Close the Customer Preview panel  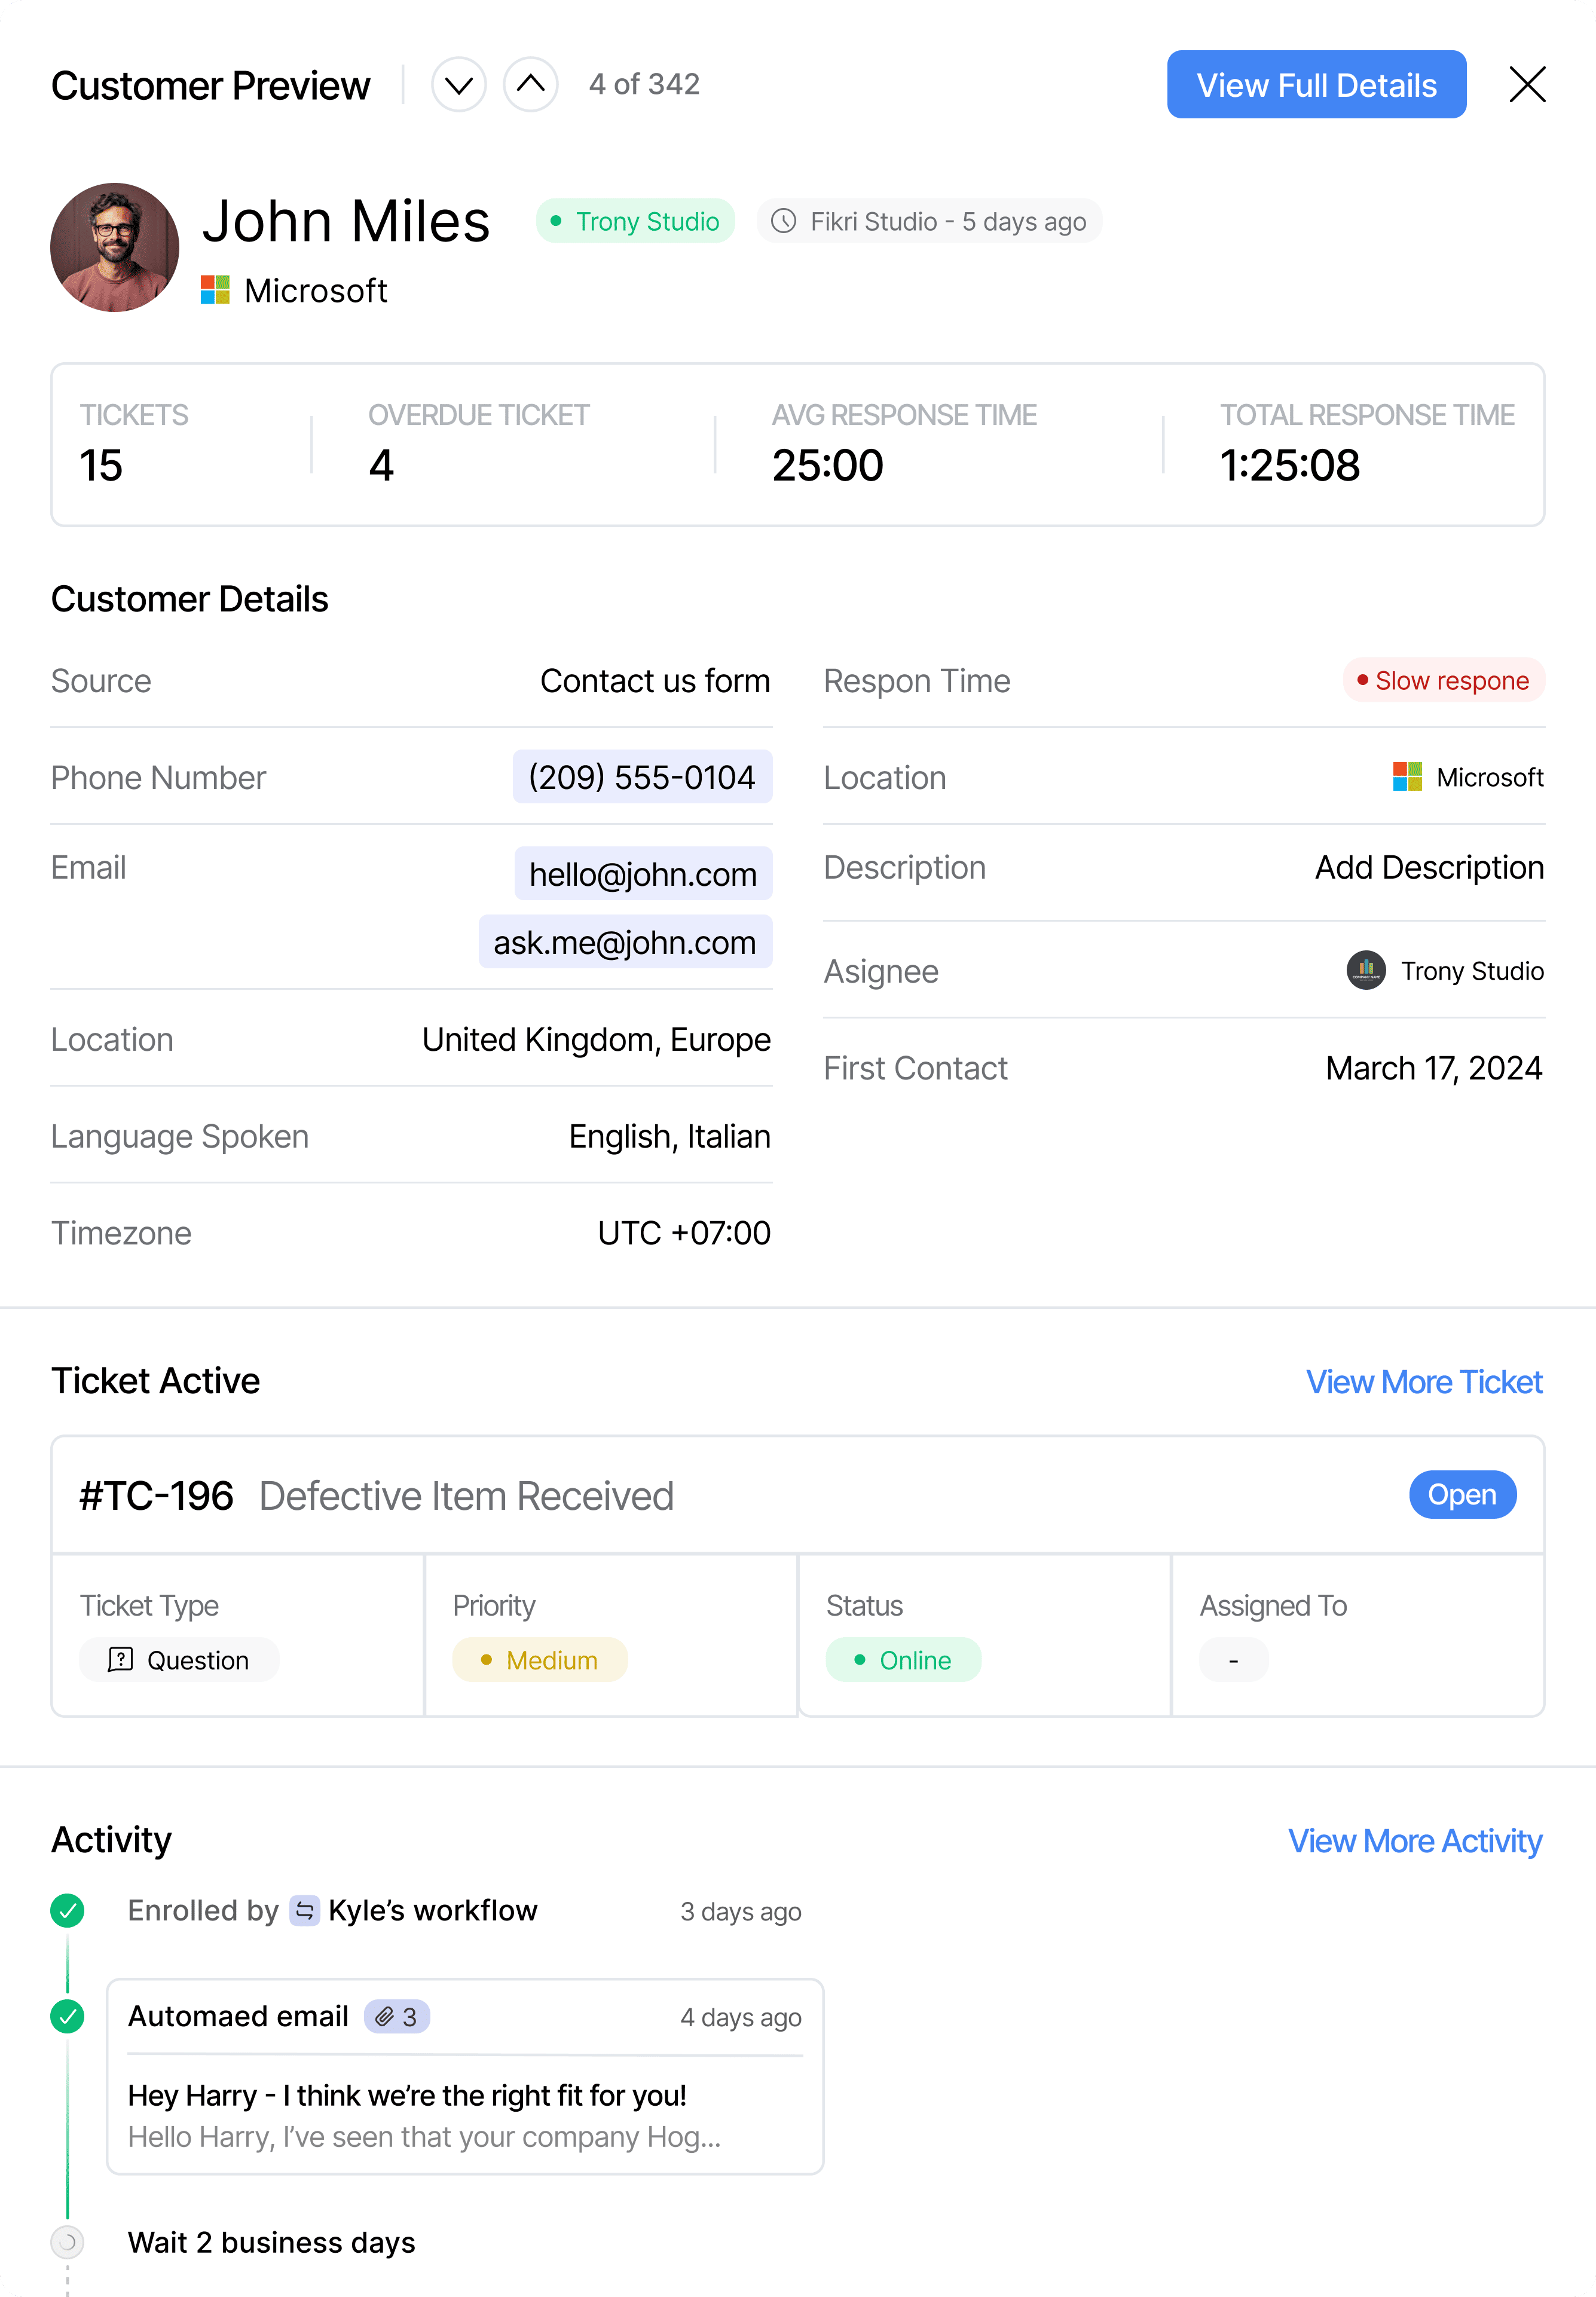coord(1527,85)
